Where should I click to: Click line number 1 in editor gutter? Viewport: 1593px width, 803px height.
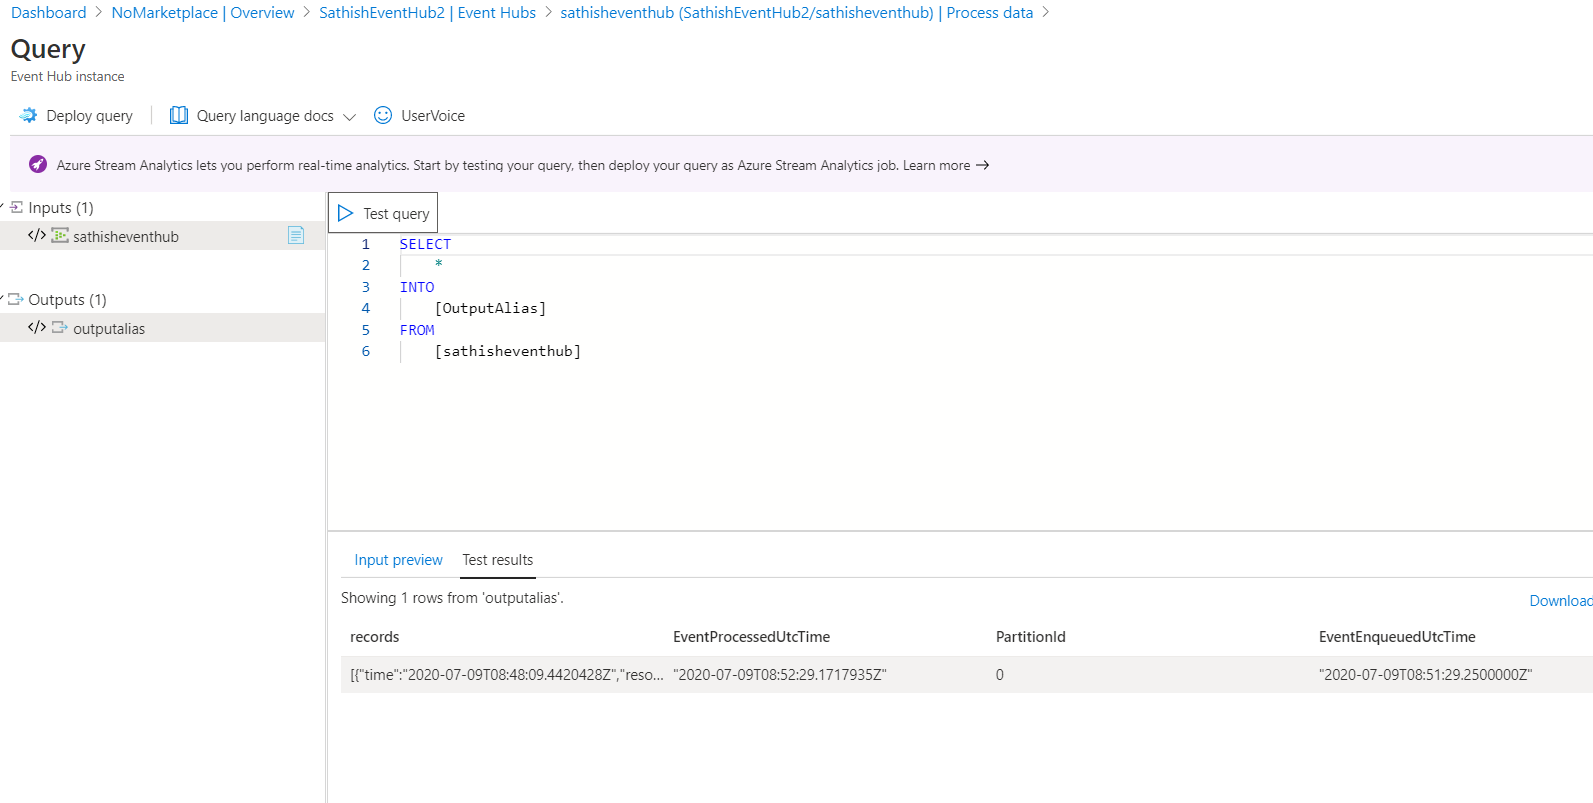(366, 244)
